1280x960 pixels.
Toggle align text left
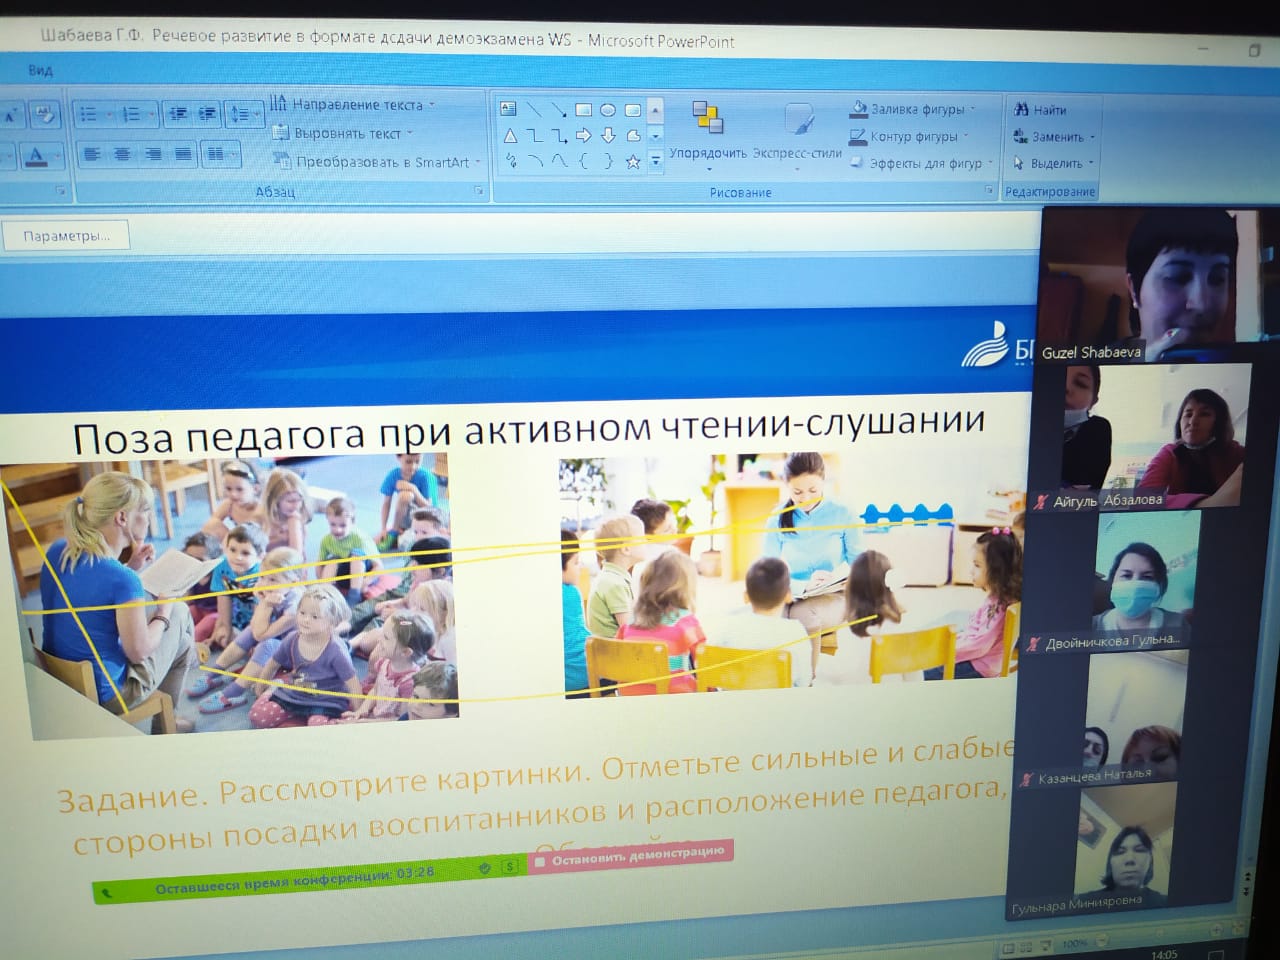point(92,154)
